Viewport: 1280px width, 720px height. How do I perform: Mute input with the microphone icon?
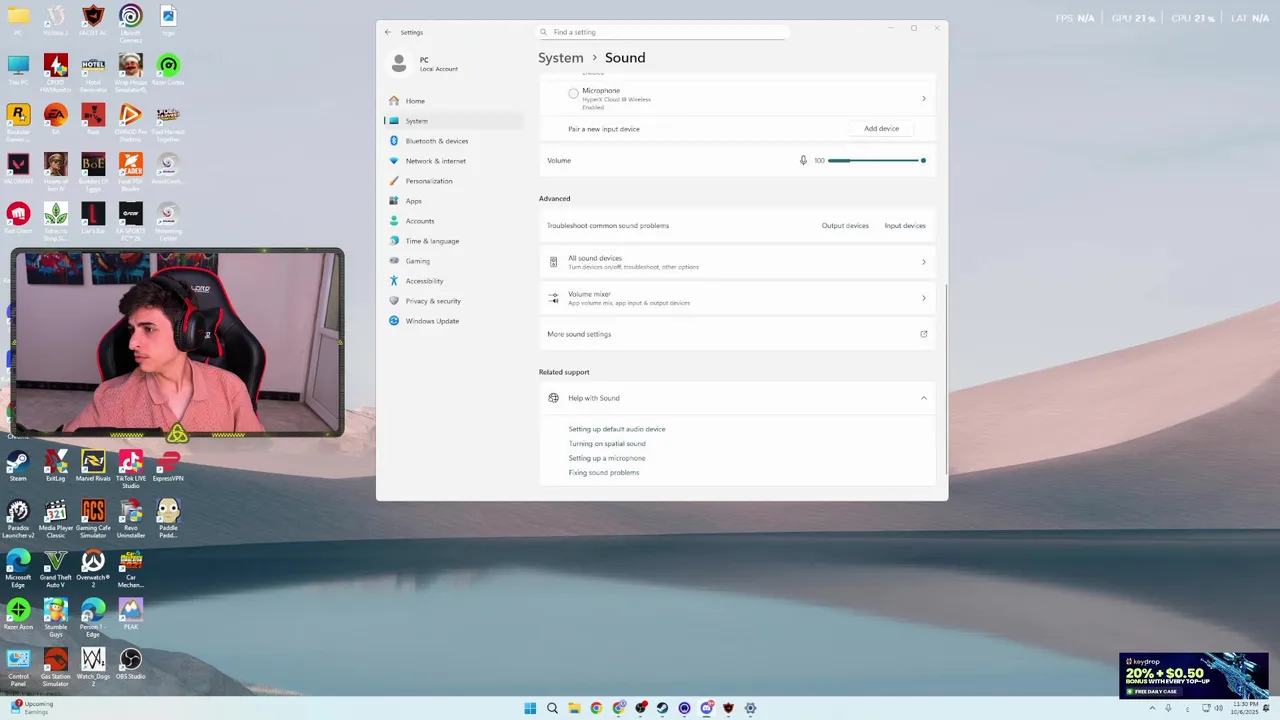tap(803, 160)
